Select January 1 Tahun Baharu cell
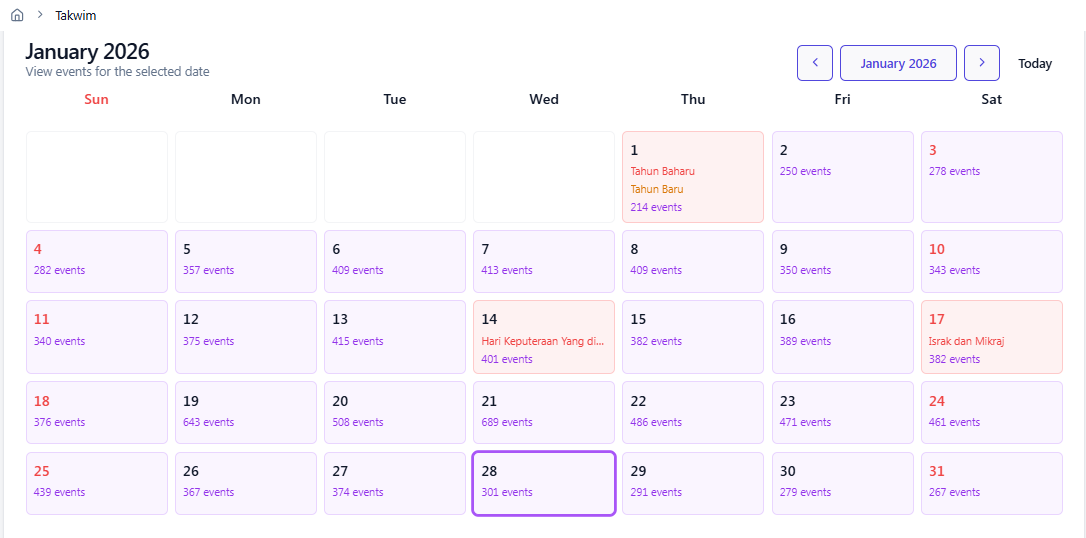 tap(692, 176)
